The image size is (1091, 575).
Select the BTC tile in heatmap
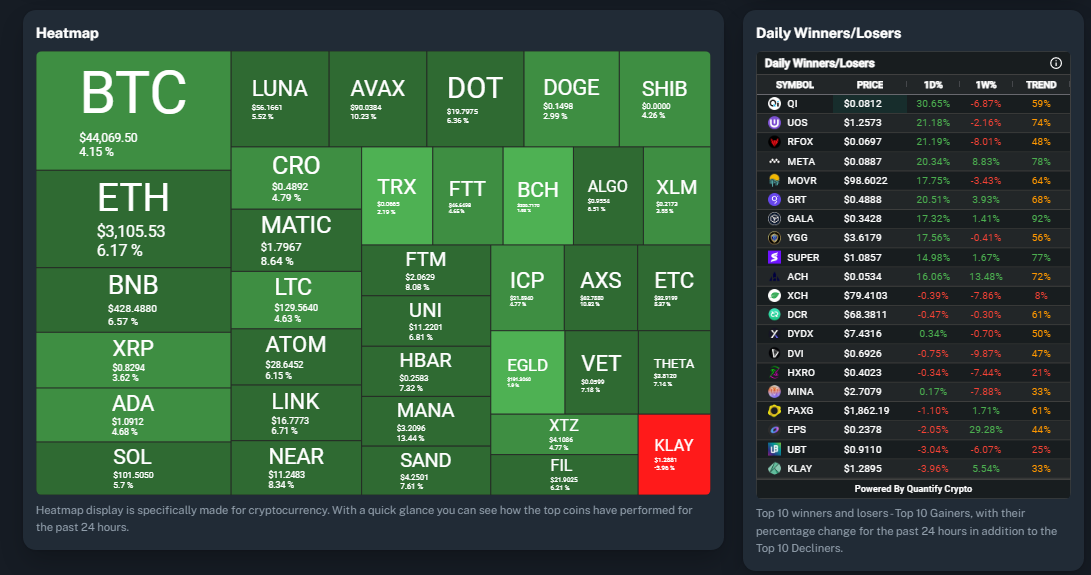pyautogui.click(x=133, y=110)
